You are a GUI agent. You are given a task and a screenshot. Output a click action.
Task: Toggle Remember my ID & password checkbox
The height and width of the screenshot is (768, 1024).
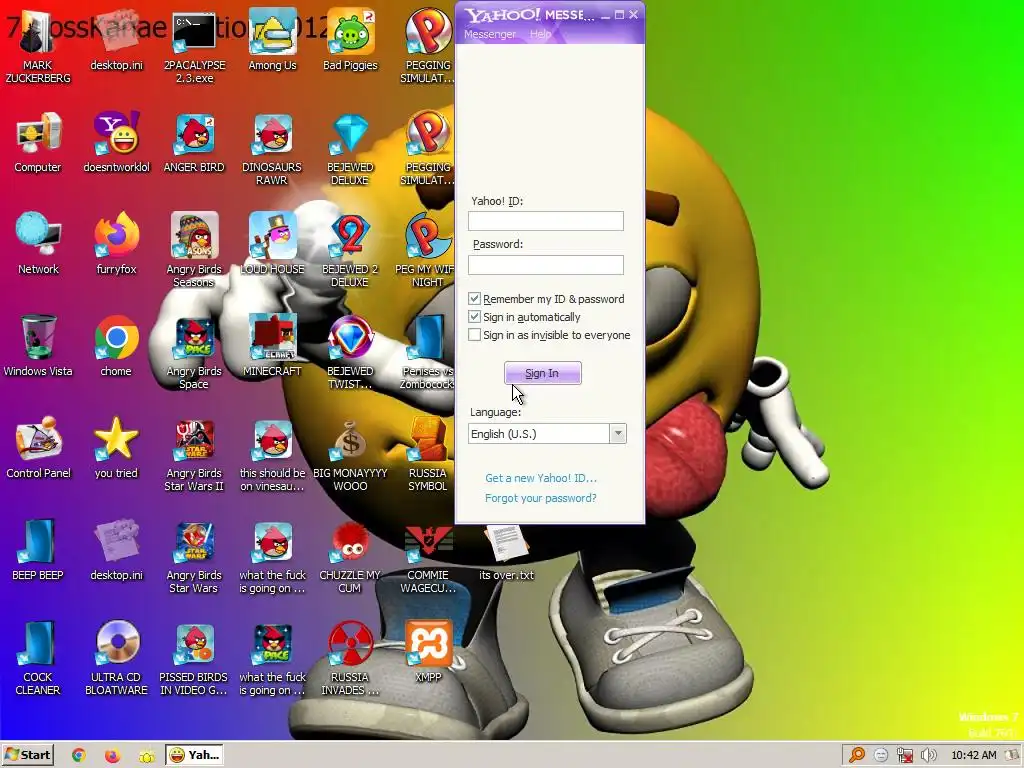click(475, 298)
